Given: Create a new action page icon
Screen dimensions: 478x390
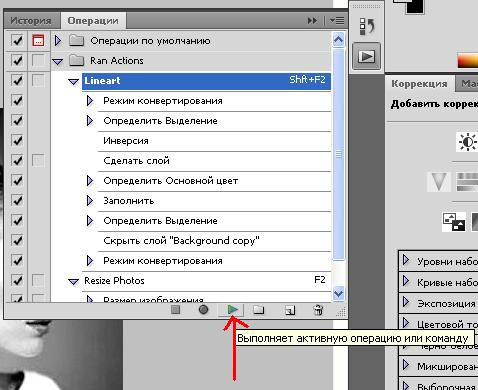Looking at the screenshot, I should pos(290,311).
